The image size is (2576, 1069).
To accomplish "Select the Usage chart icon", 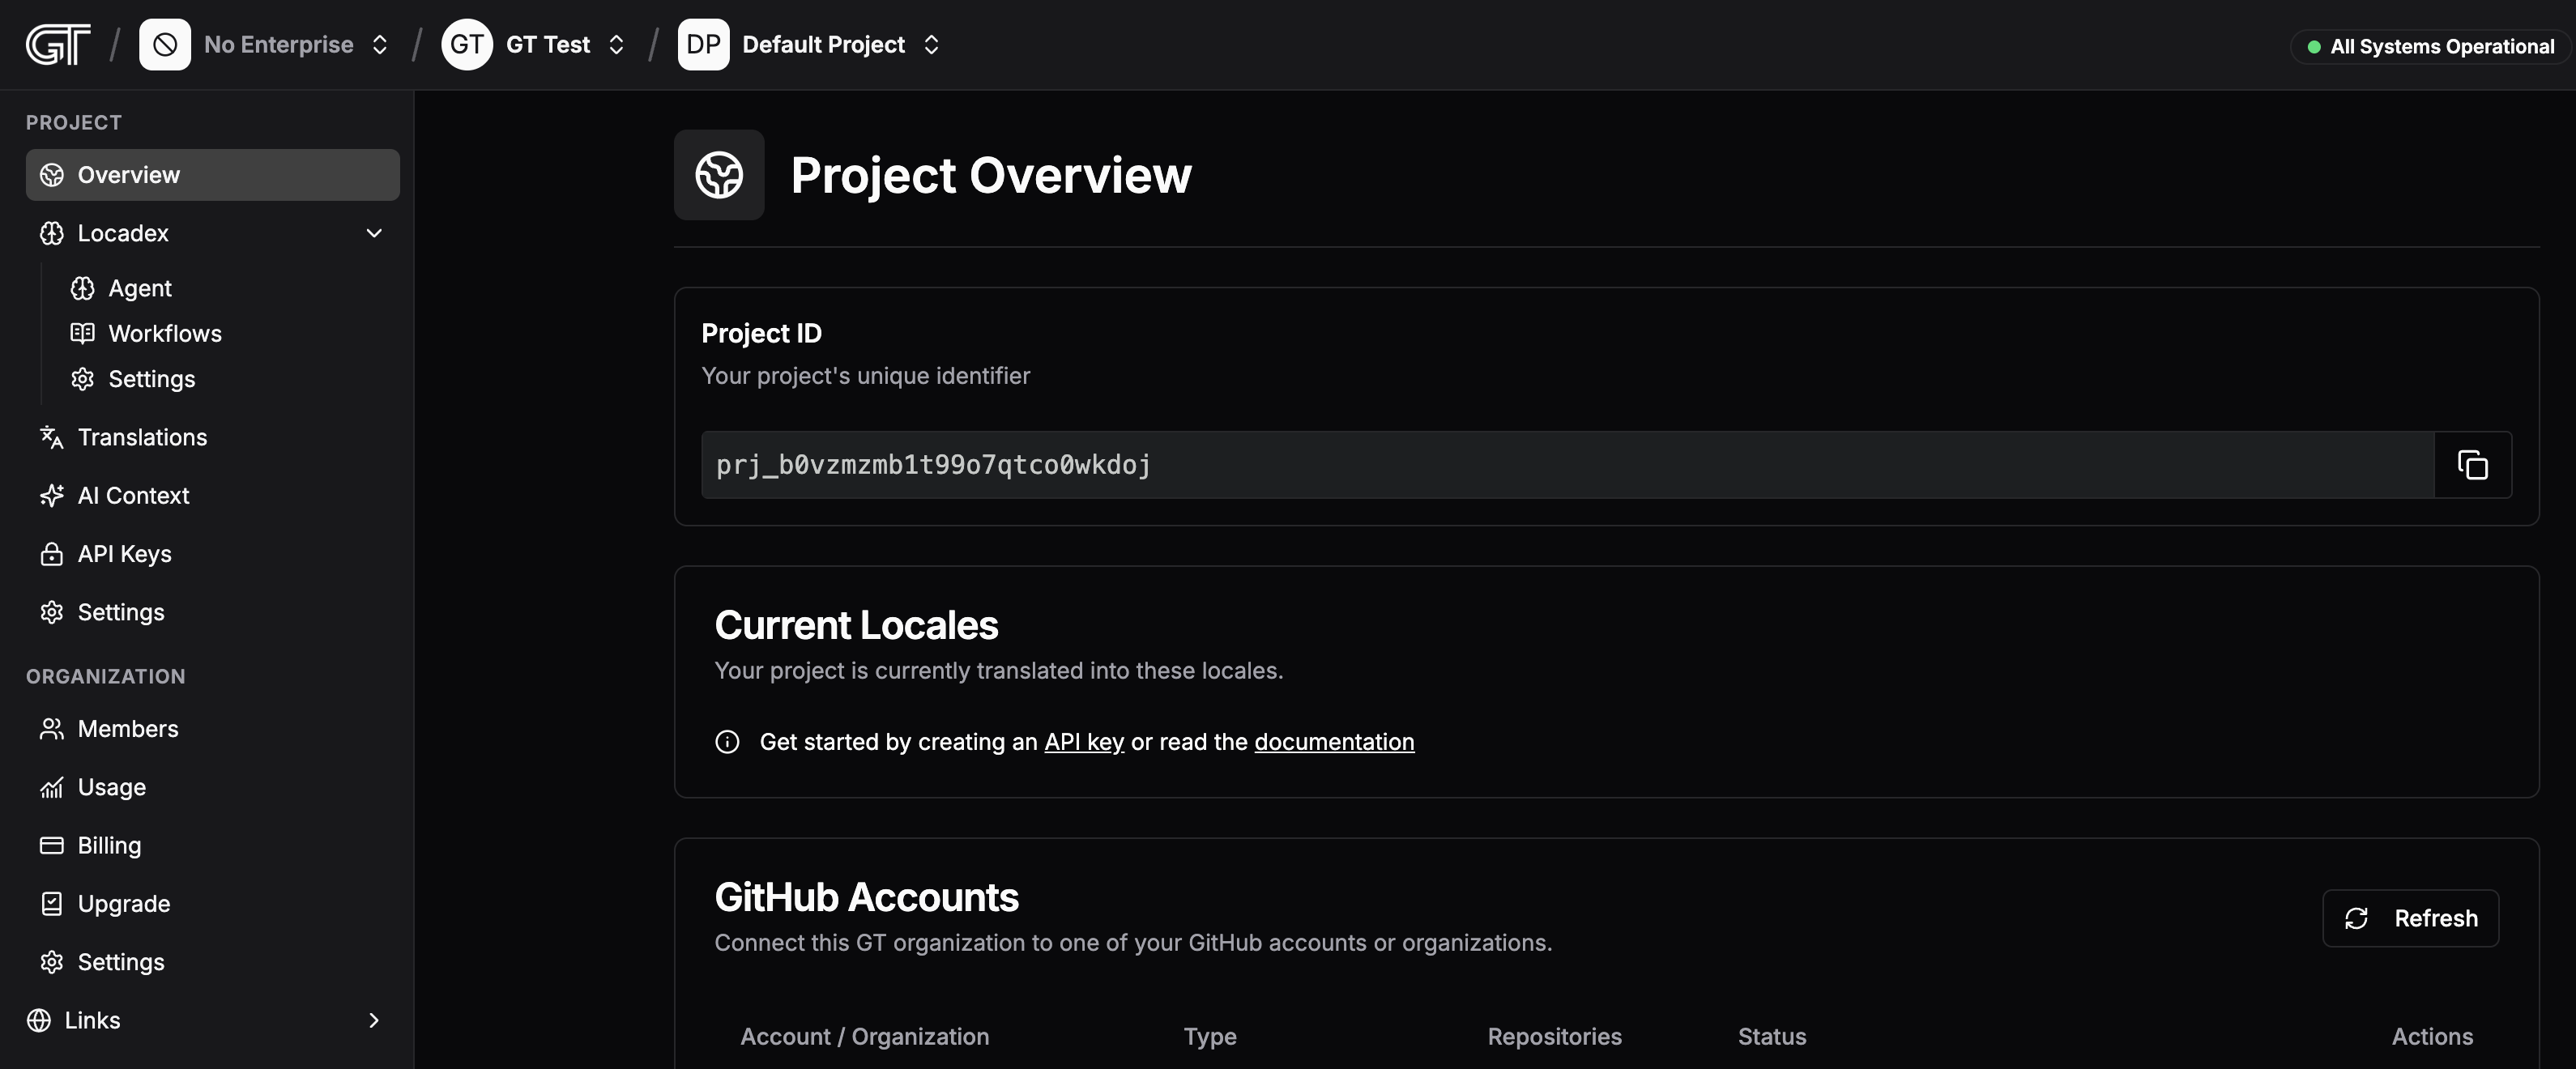I will point(52,786).
